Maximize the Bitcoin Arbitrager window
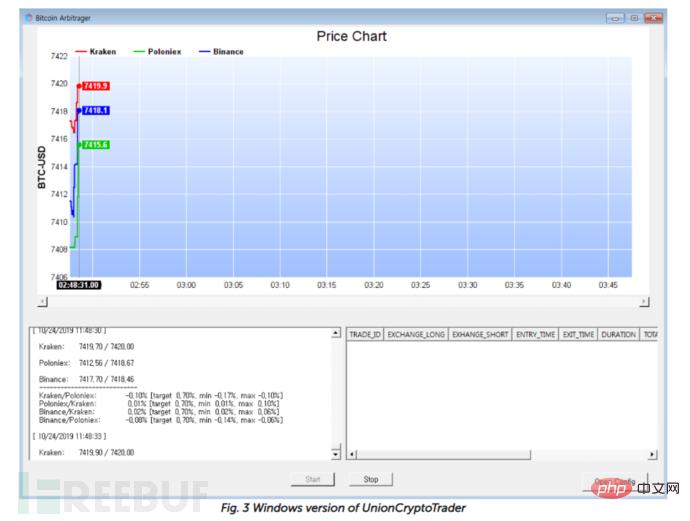The height and width of the screenshot is (521, 690). [634, 18]
